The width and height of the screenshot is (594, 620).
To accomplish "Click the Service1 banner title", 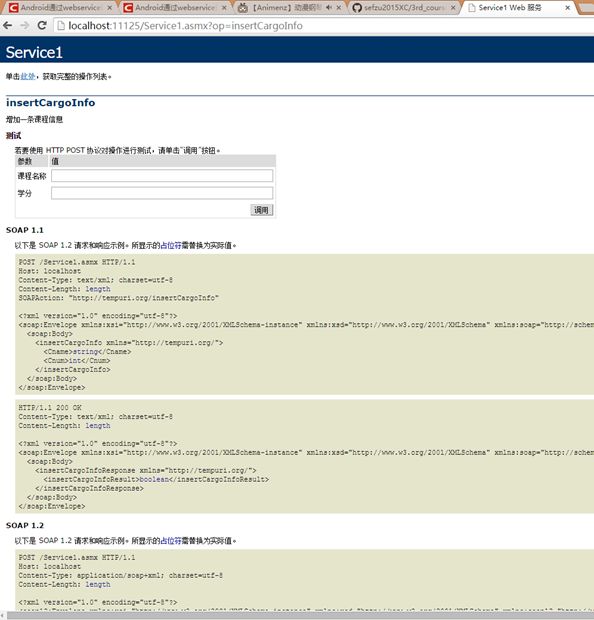I will click(x=34, y=52).
